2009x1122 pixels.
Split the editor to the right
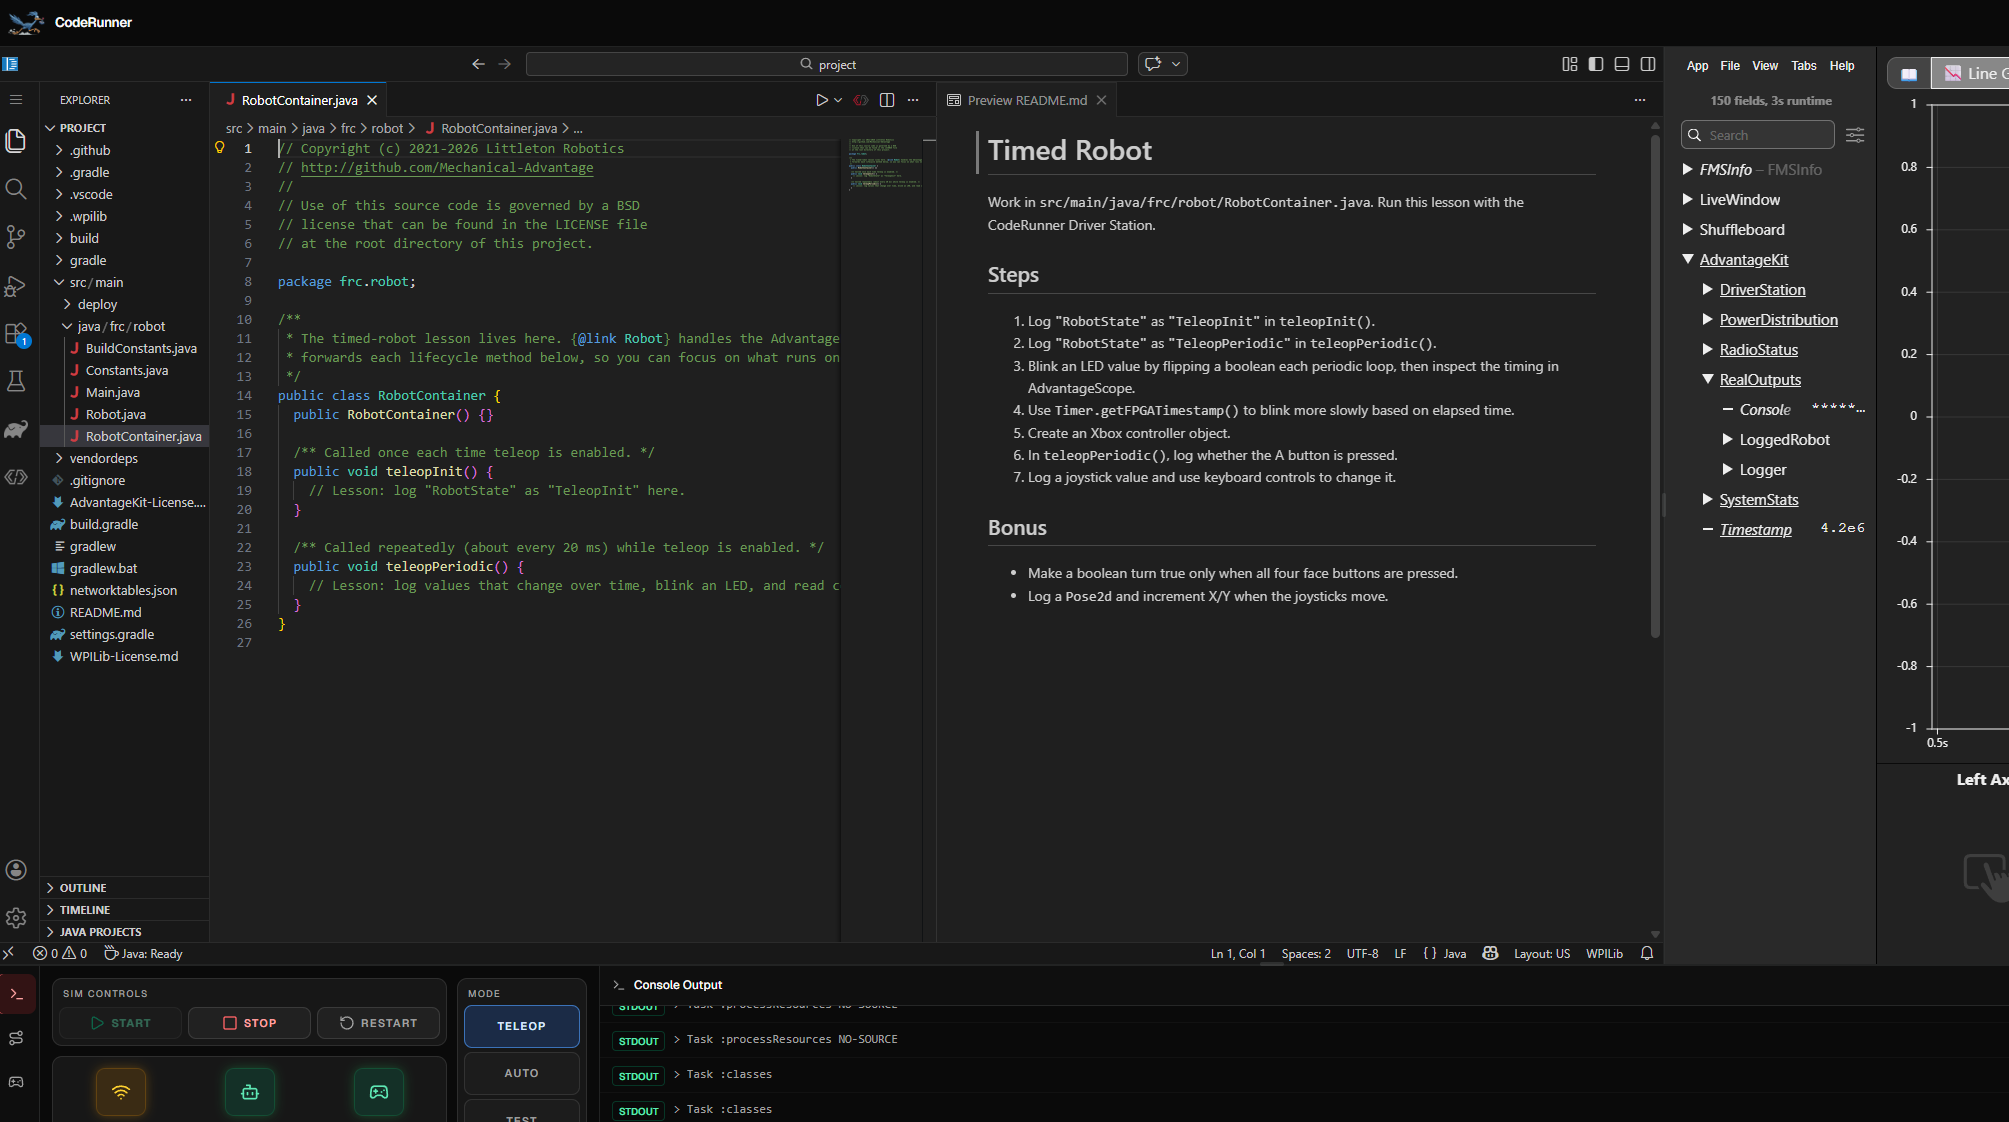pos(887,100)
